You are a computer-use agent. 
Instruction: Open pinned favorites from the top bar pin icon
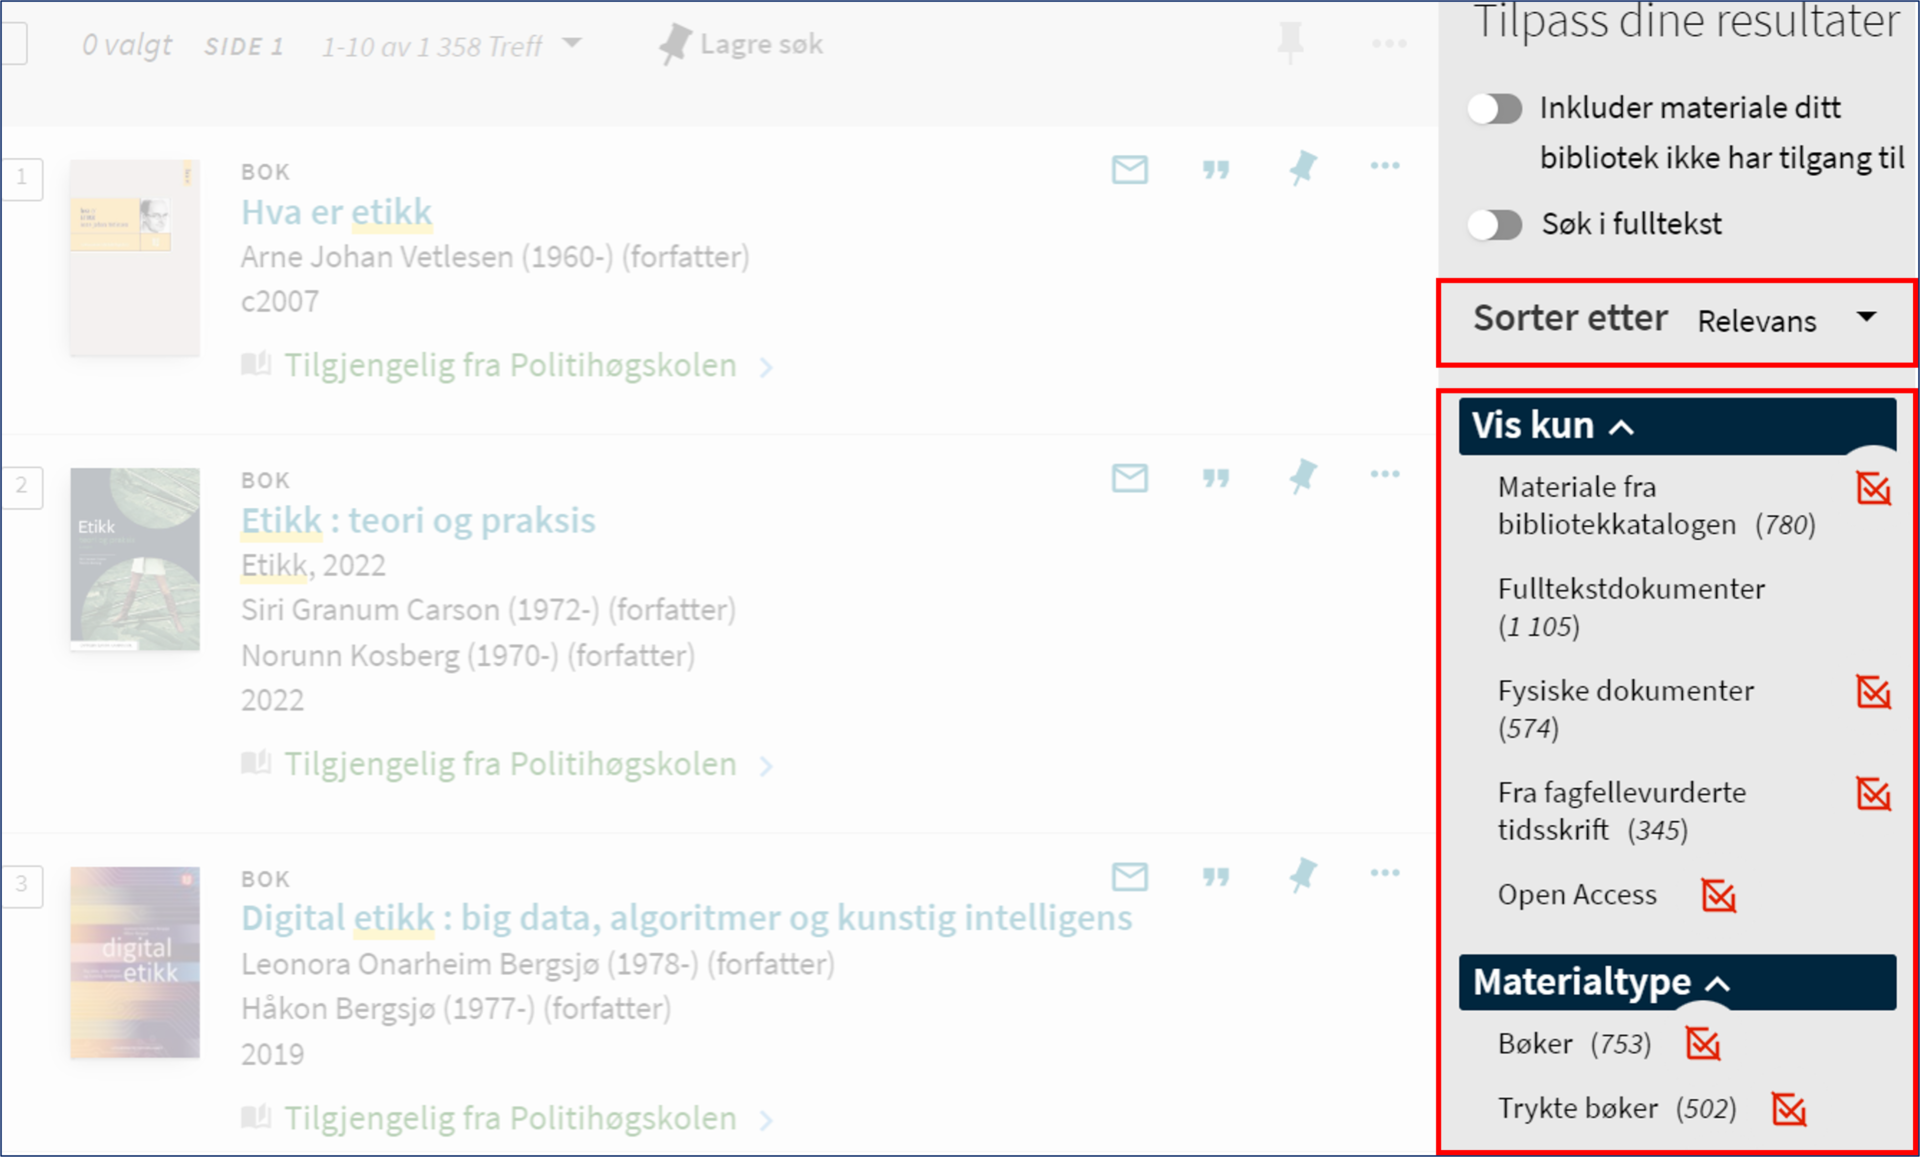[x=1290, y=42]
